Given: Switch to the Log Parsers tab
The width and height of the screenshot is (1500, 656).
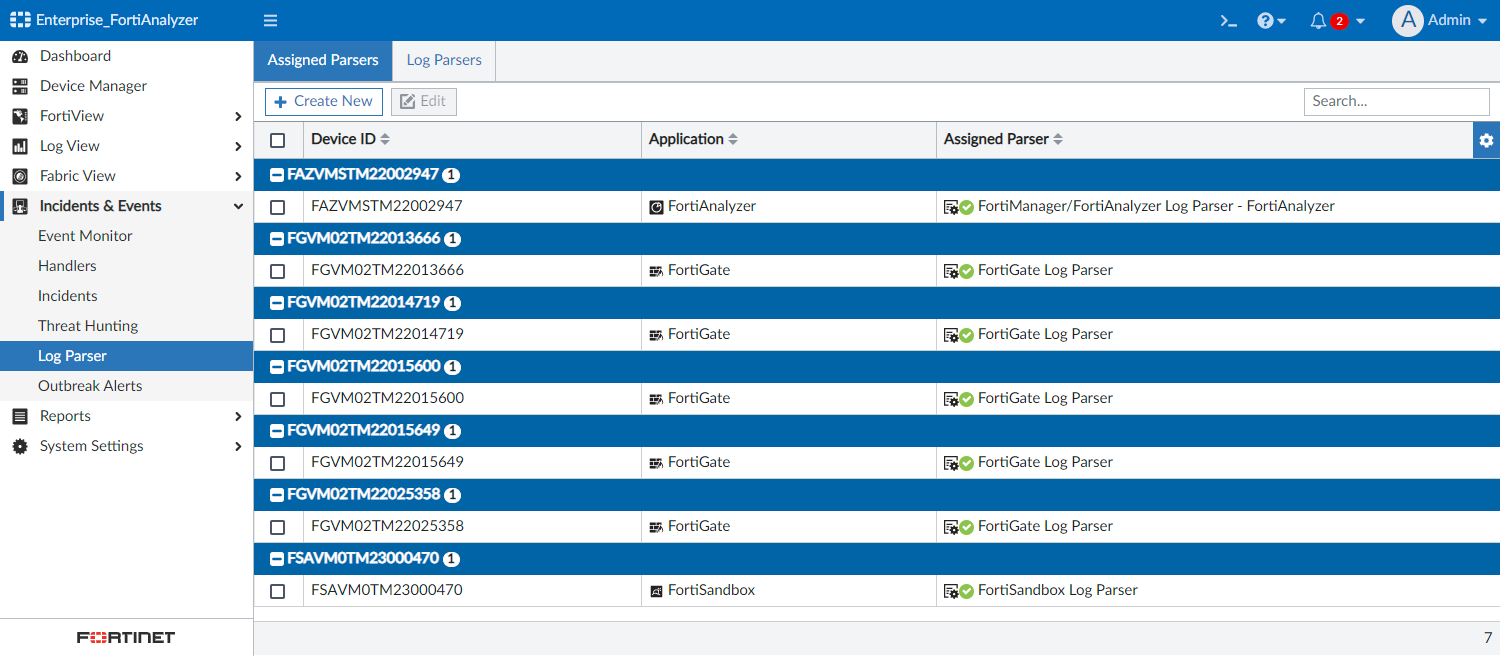Looking at the screenshot, I should [x=444, y=60].
